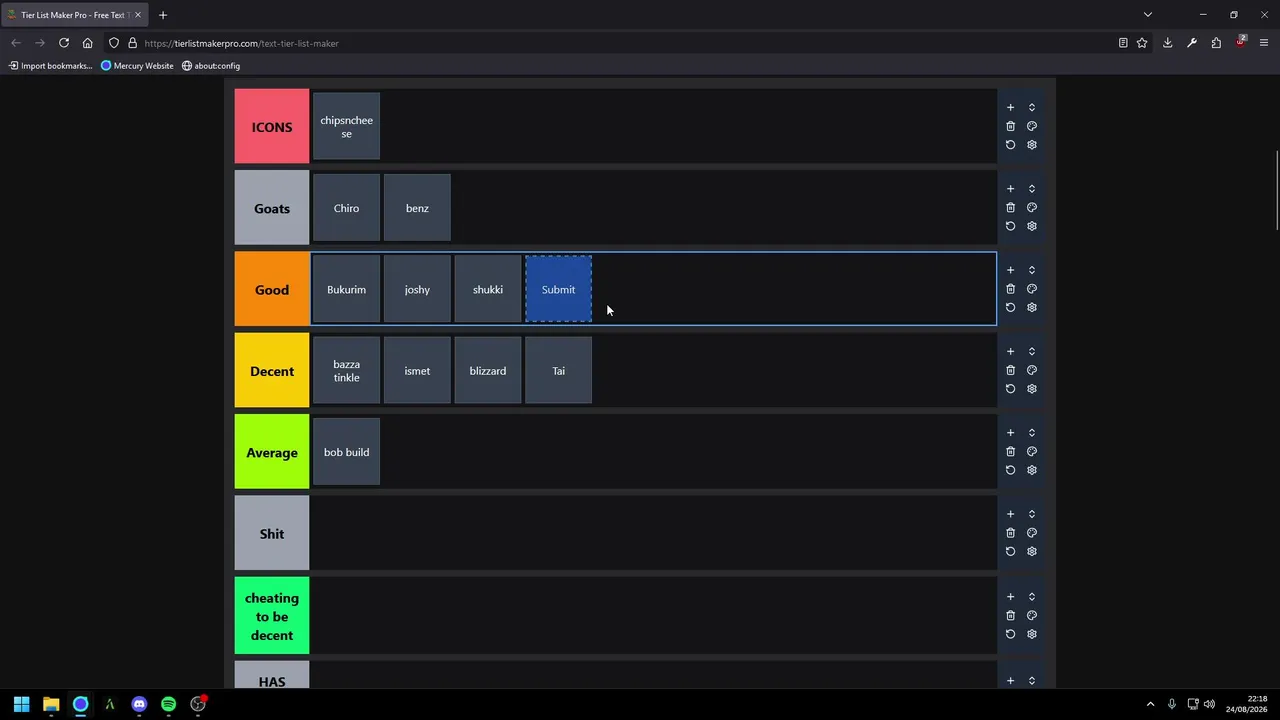Reset the ICONS tier row
Viewport: 1280px width, 720px height.
point(1010,145)
